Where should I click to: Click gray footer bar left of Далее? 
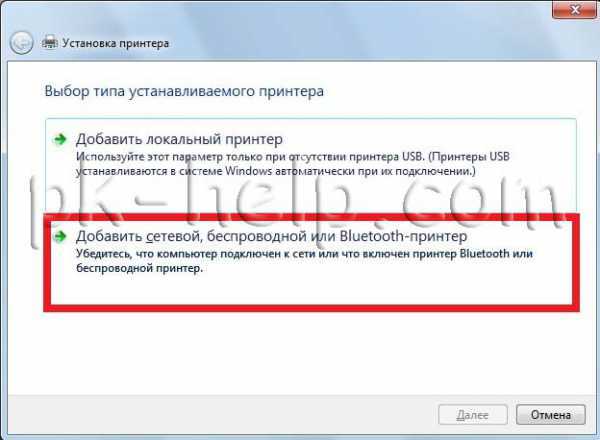click(x=222, y=415)
